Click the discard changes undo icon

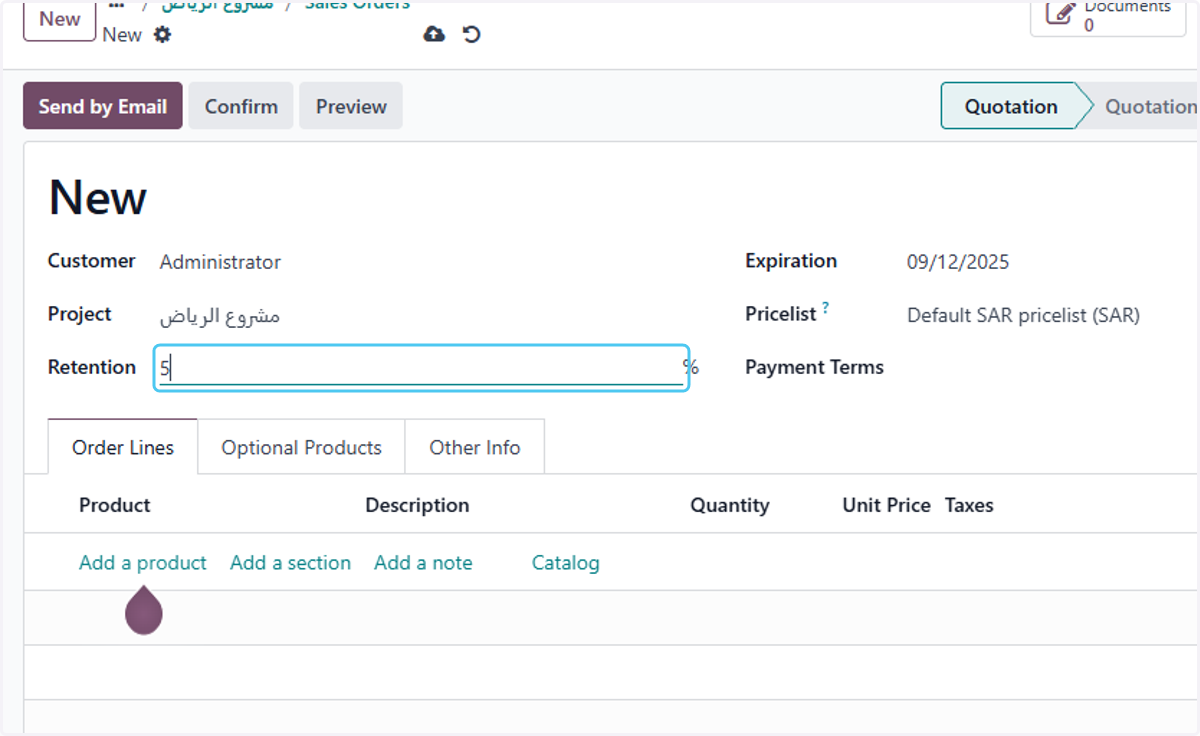(472, 34)
